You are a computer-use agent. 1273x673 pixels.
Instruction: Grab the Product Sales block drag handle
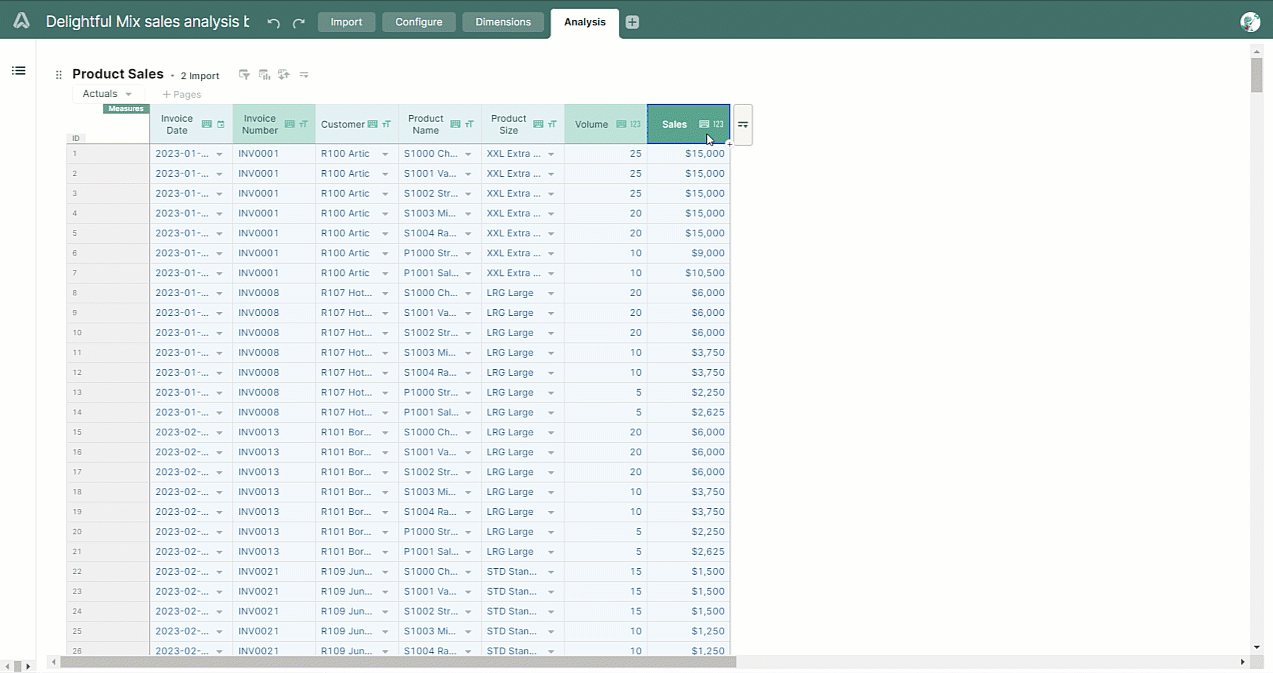(58, 75)
